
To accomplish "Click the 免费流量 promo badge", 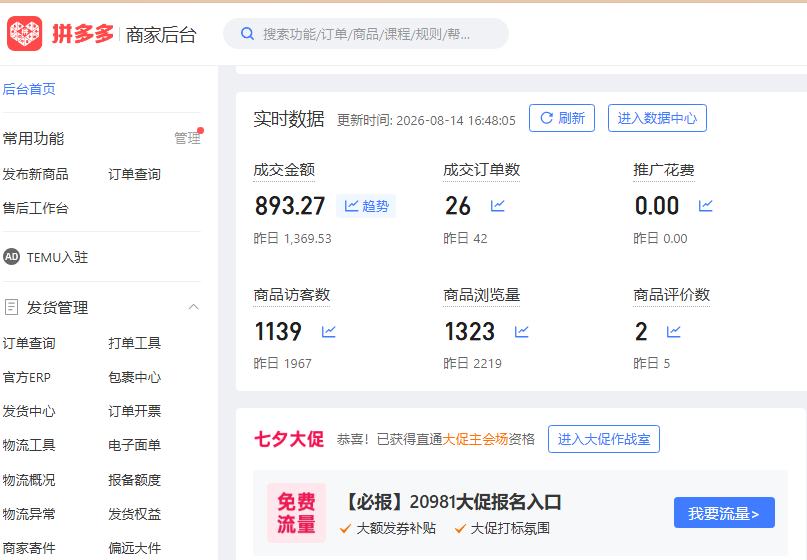I will pyautogui.click(x=296, y=513).
